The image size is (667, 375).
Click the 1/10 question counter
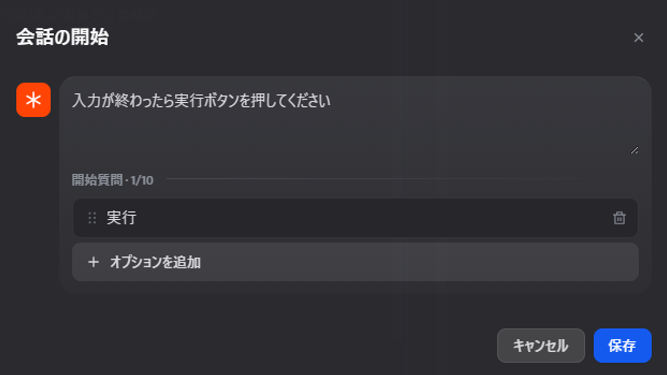[142, 180]
